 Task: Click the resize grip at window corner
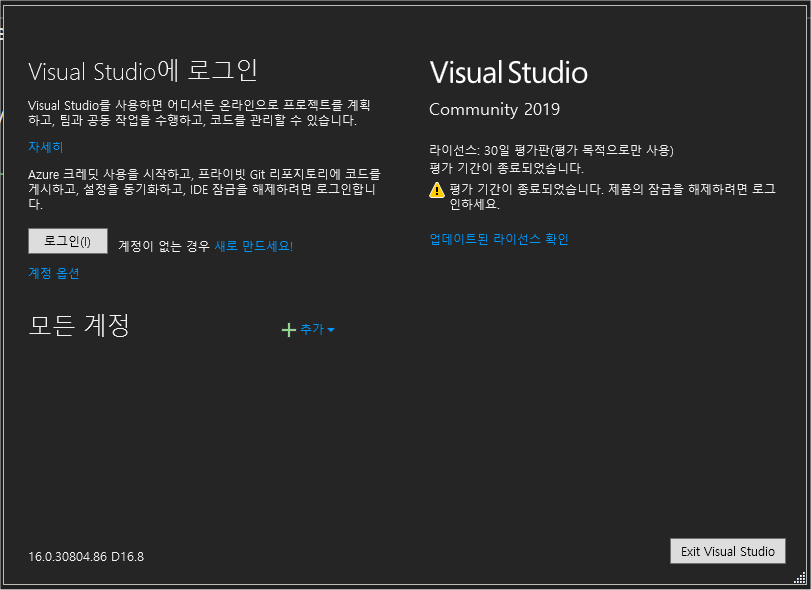coord(799,578)
